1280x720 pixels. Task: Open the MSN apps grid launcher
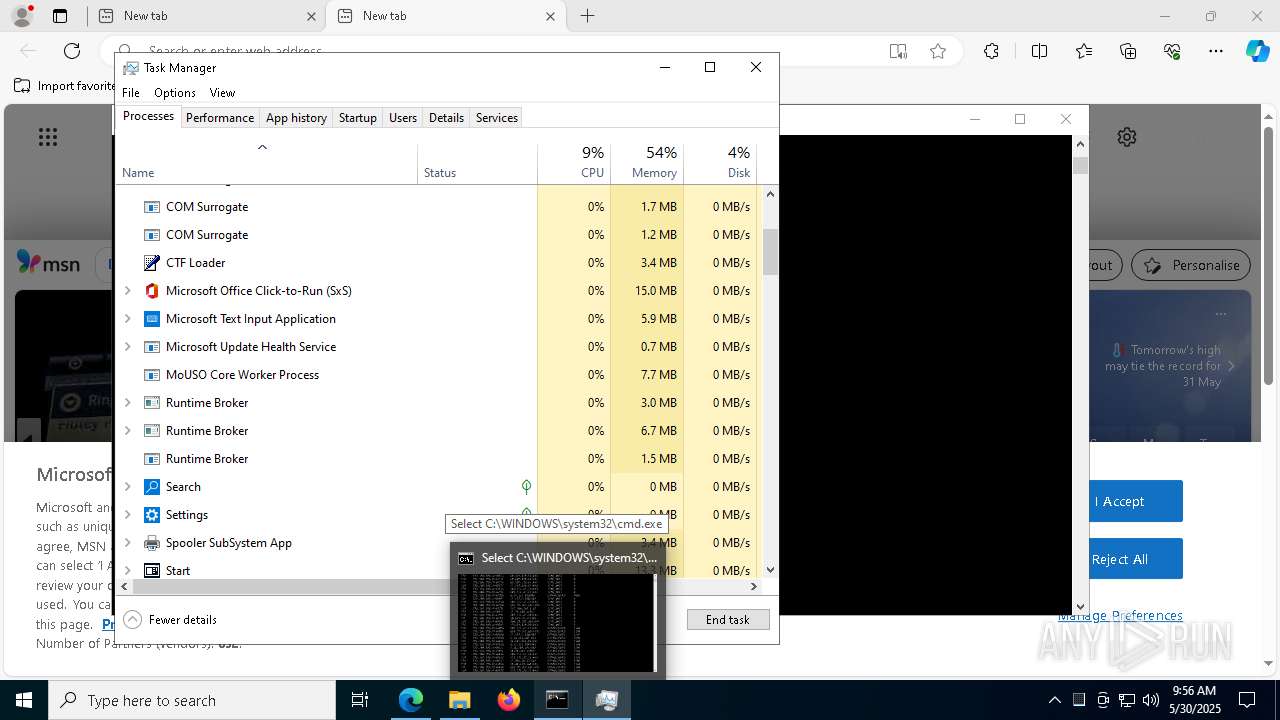48,137
